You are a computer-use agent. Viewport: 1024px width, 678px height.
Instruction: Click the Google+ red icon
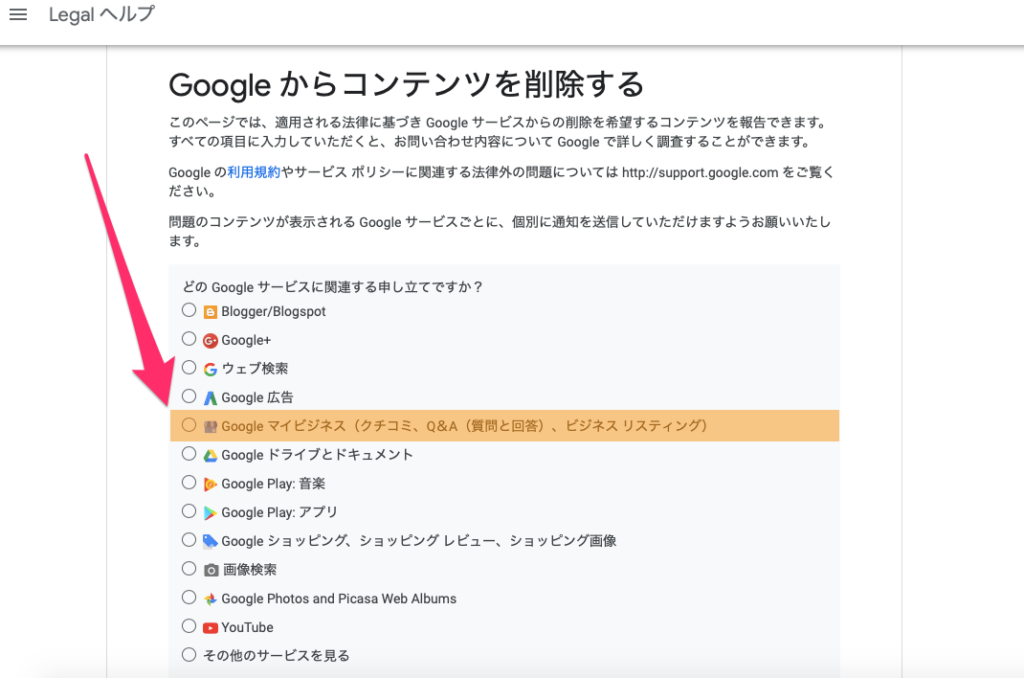210,340
